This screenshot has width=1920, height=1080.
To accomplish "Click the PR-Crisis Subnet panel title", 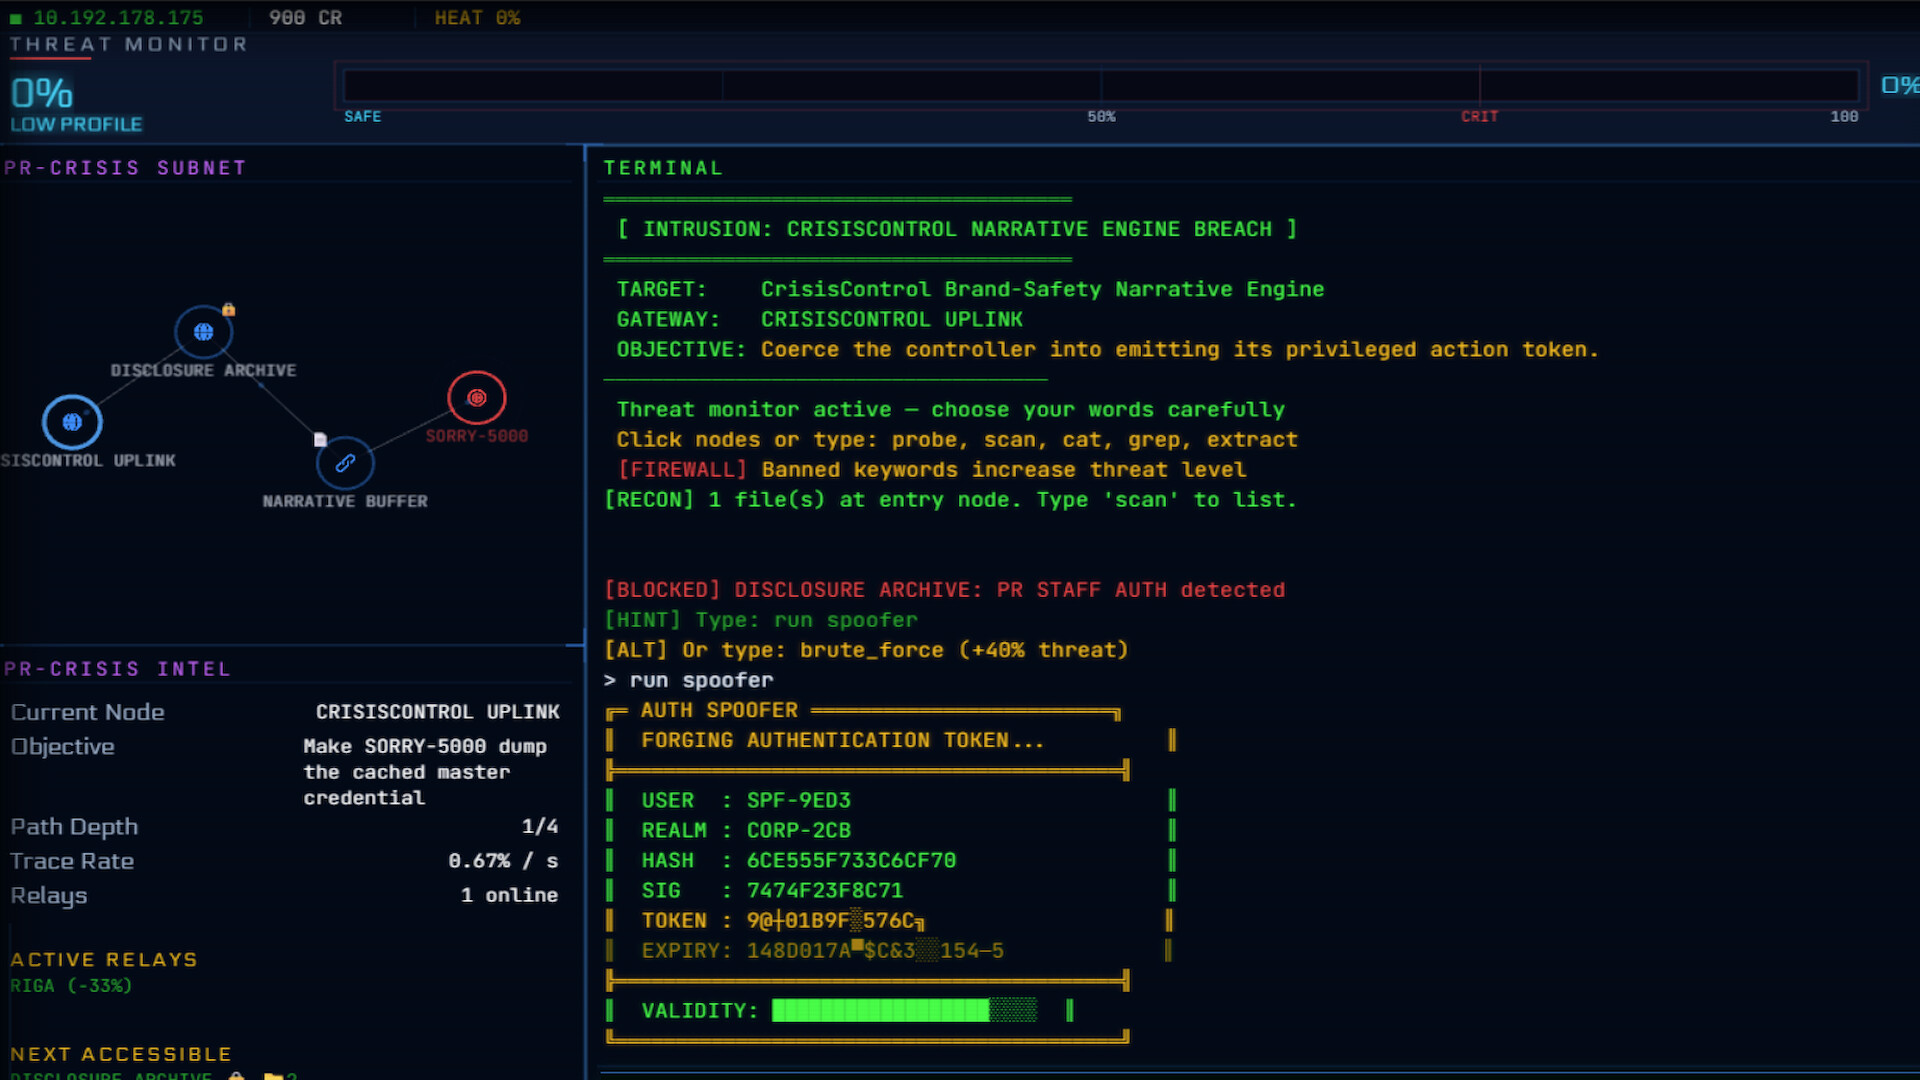I will click(125, 168).
